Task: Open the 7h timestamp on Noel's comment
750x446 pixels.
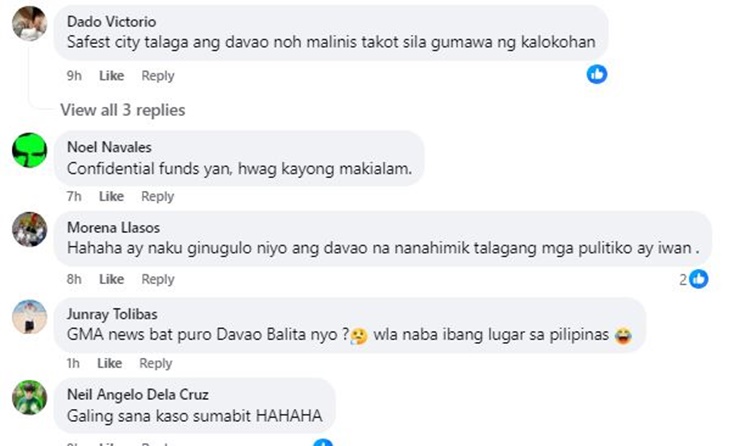Action: [74, 196]
